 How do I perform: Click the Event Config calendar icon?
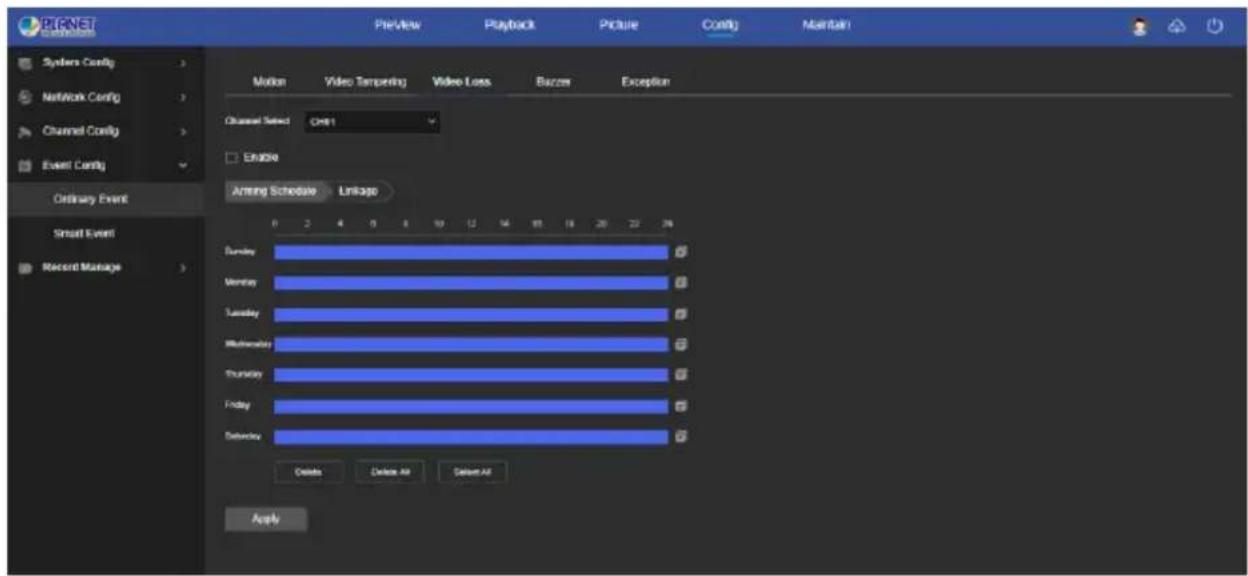click(x=26, y=165)
